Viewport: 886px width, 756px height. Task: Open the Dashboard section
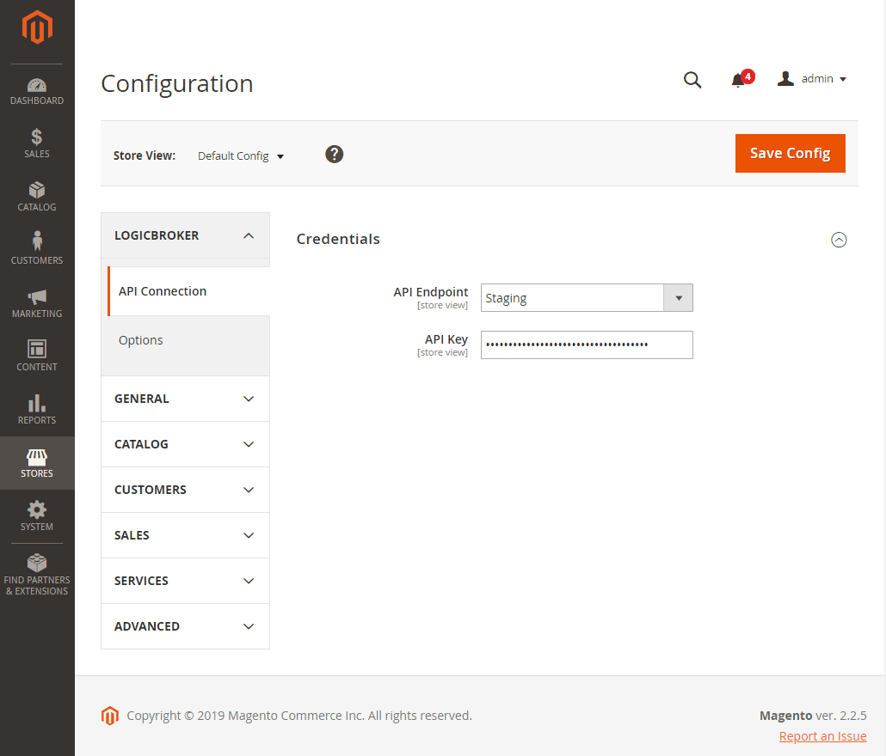[x=37, y=91]
